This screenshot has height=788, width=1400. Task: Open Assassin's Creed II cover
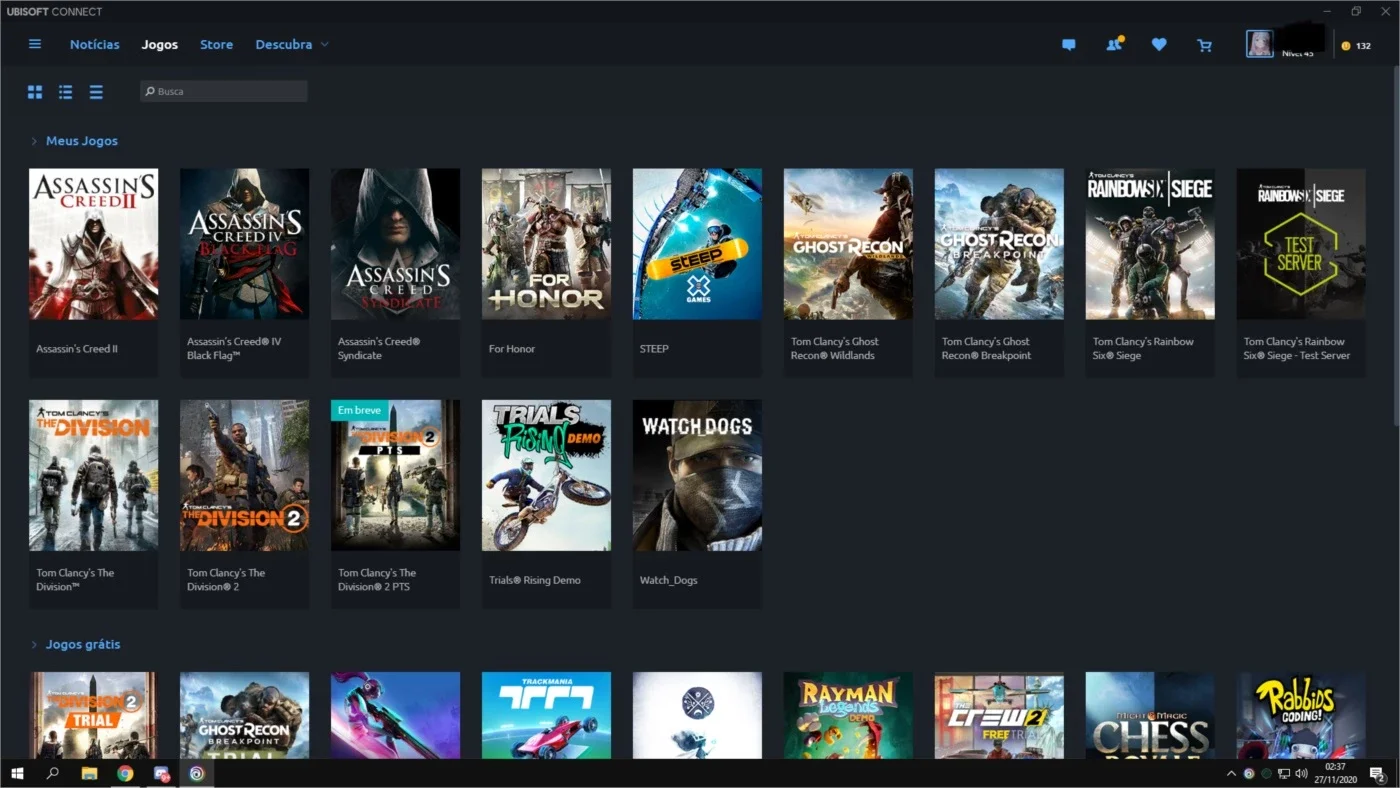[94, 244]
